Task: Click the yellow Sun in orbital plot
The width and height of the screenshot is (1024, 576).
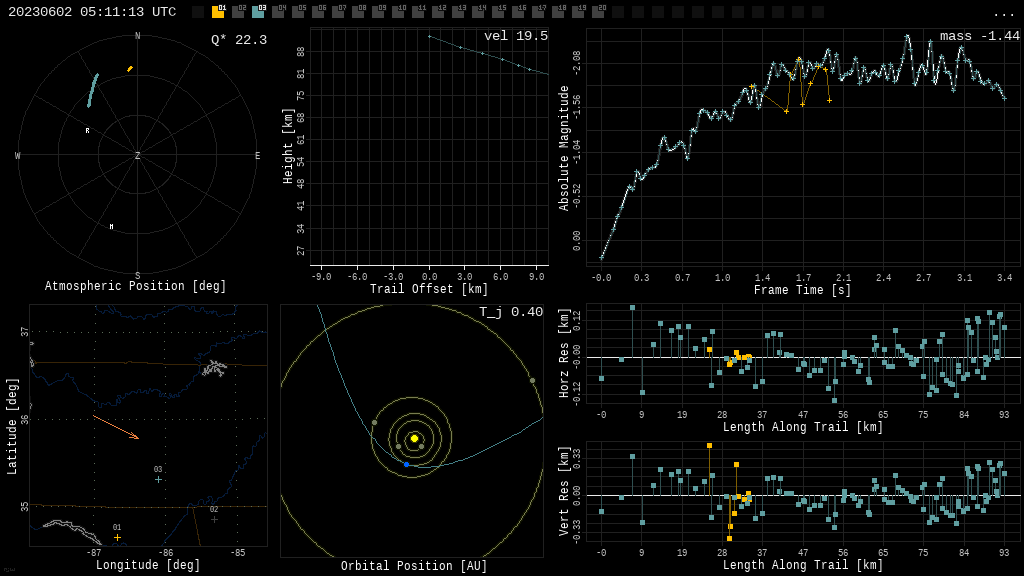Action: pyautogui.click(x=414, y=438)
